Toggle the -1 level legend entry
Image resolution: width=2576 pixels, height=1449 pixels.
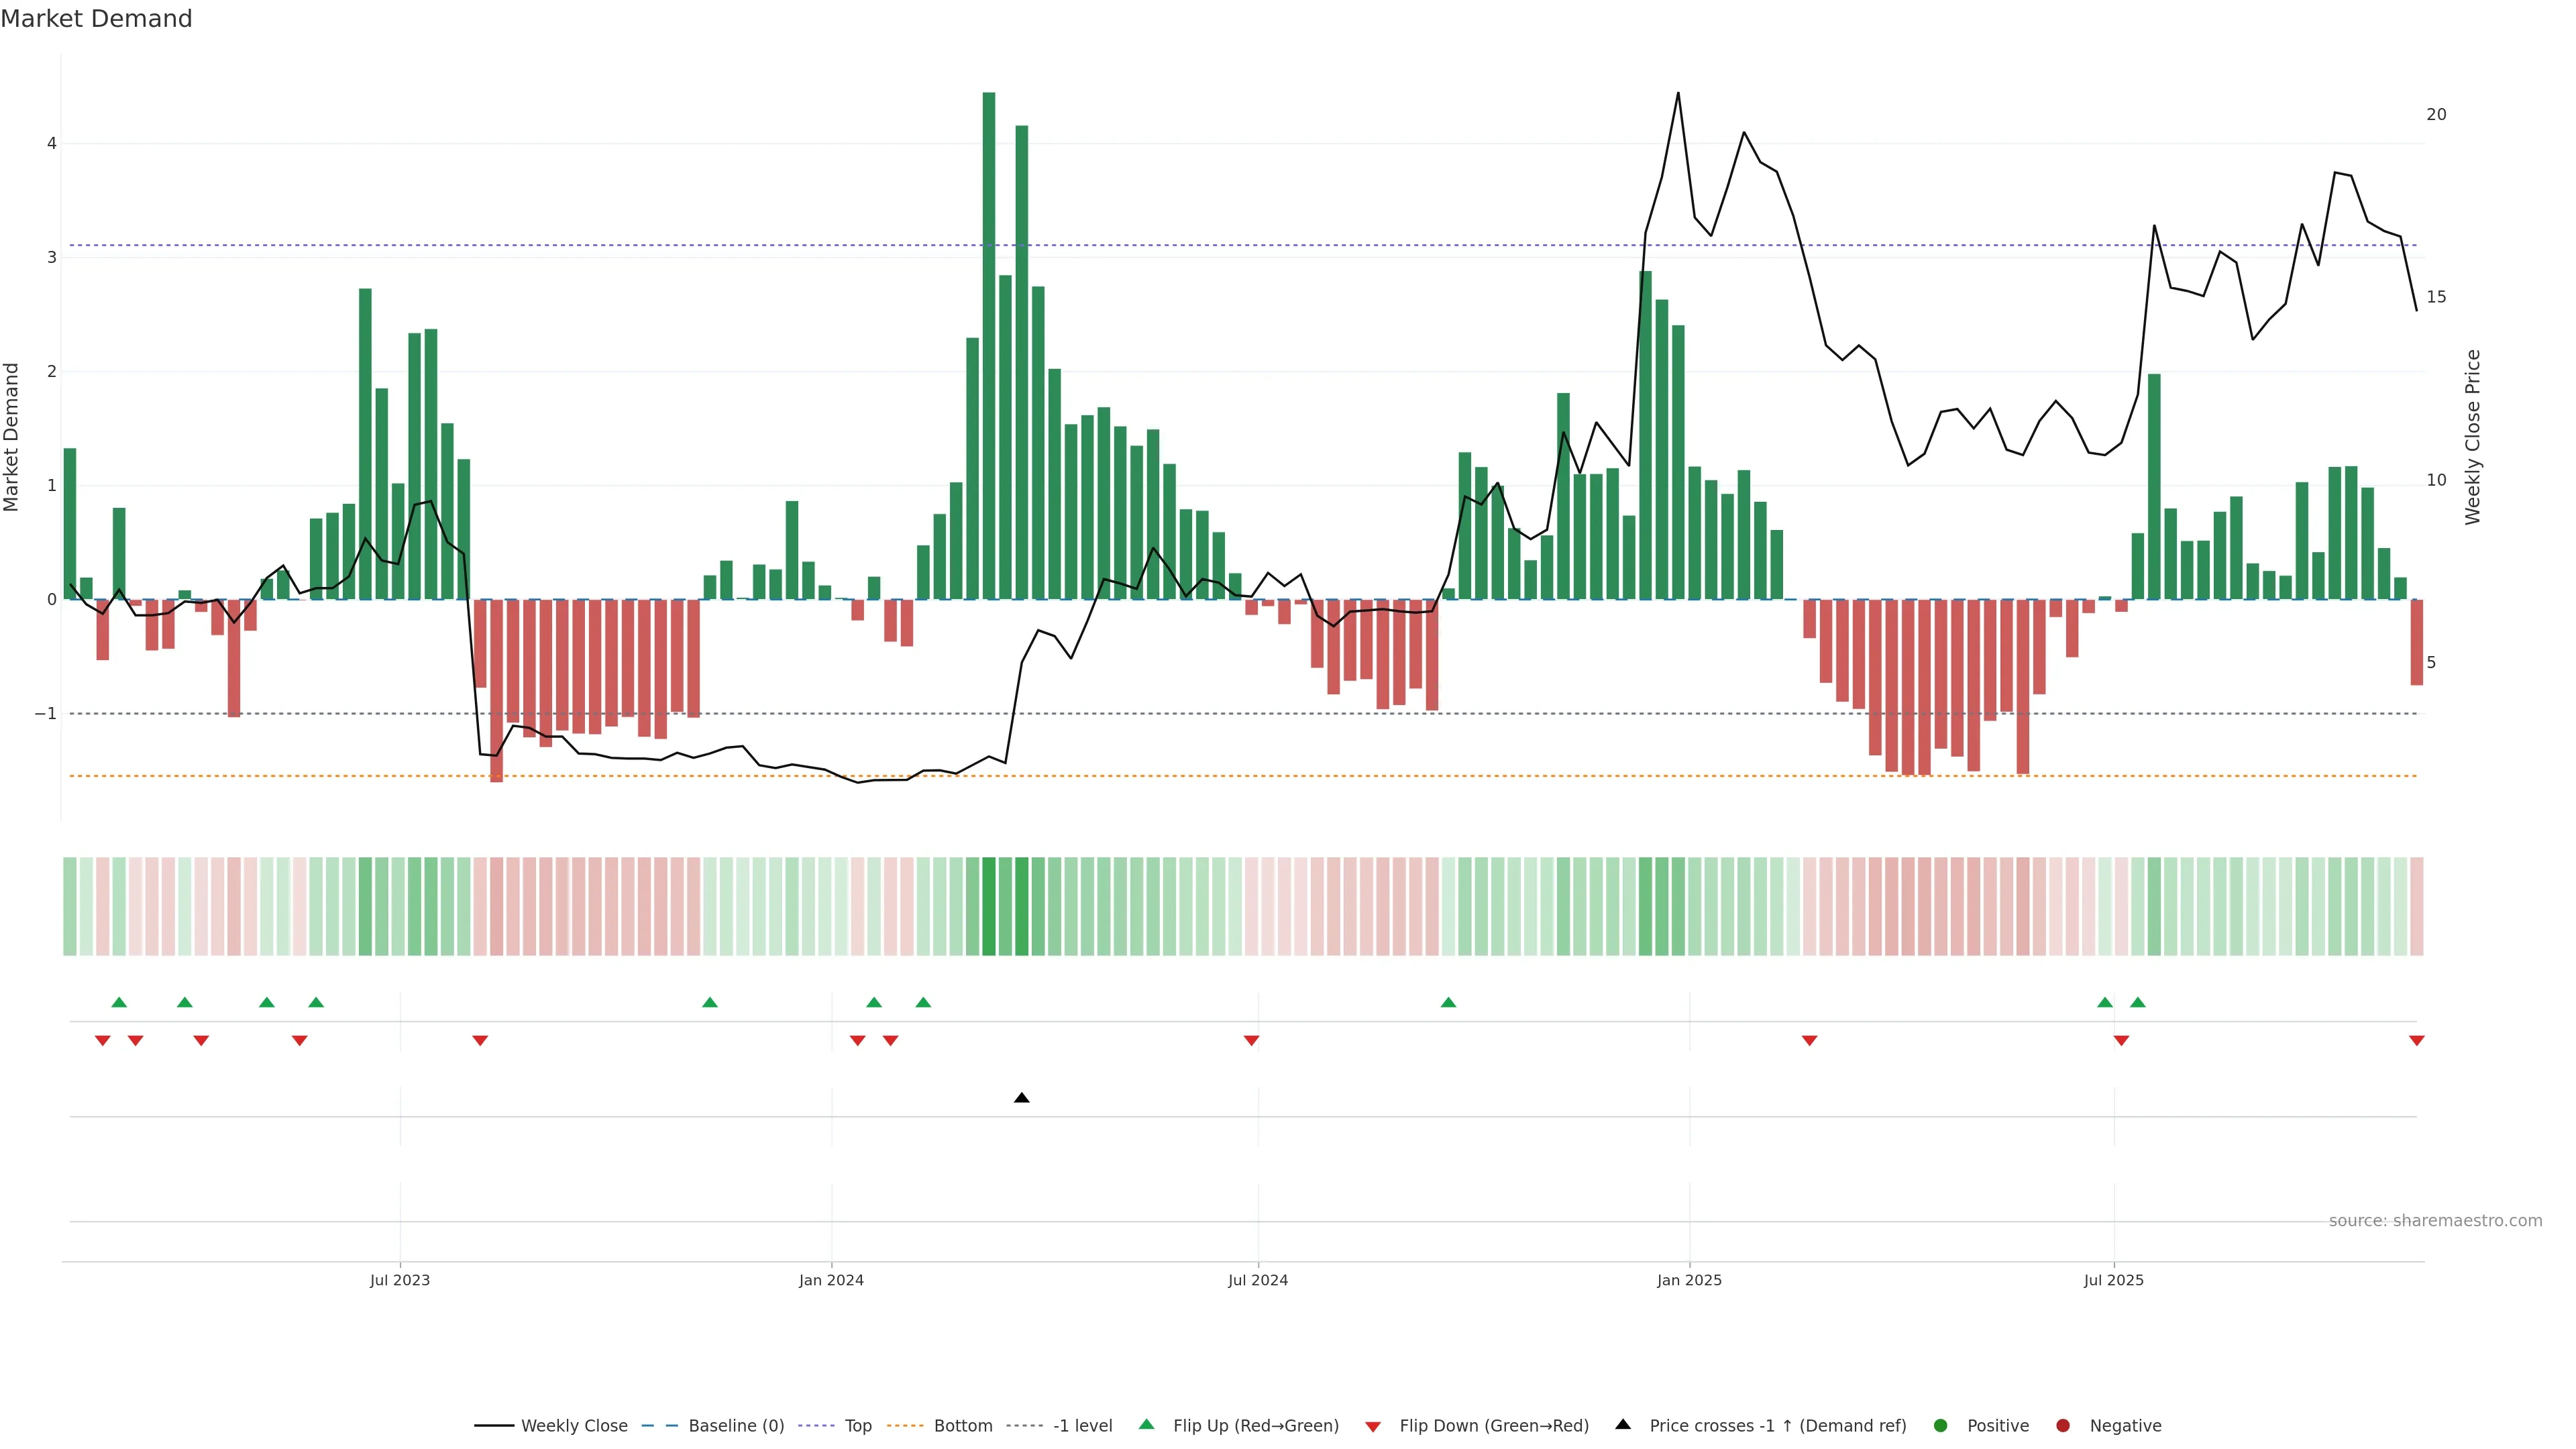(1082, 1425)
